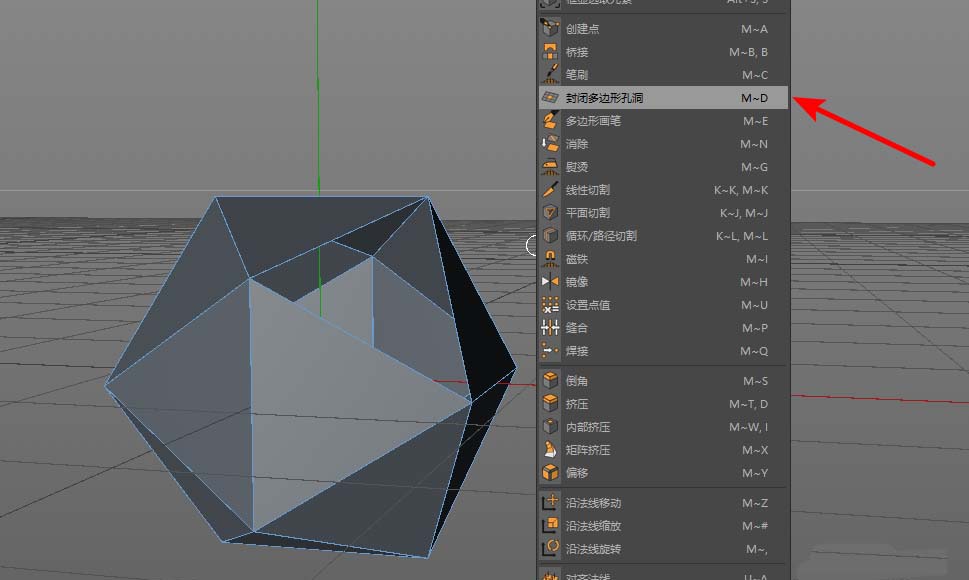Click the Stitch and Sew (缝合) icon
Image resolution: width=969 pixels, height=580 pixels.
pyautogui.click(x=549, y=327)
